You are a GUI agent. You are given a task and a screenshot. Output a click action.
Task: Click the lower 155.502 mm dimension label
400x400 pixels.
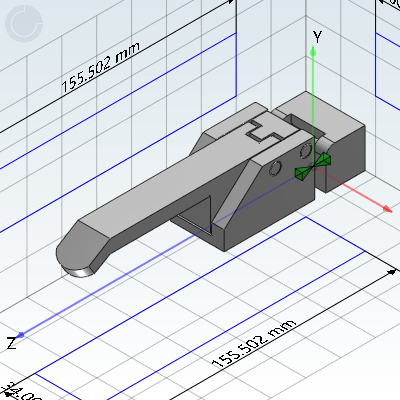[254, 343]
